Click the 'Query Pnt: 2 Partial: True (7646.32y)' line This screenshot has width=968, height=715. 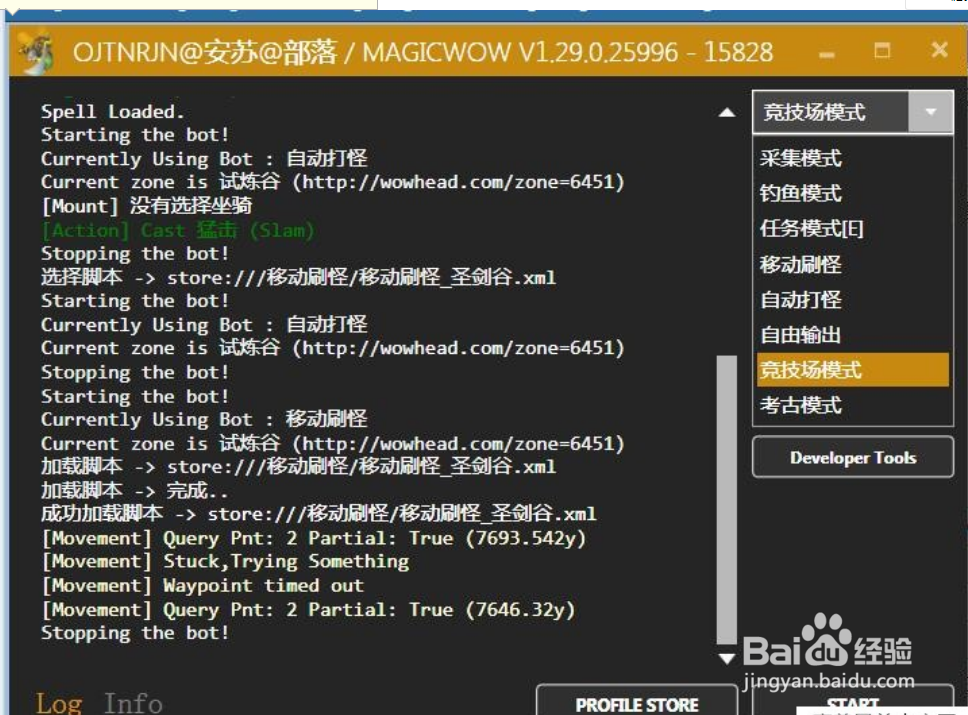point(308,610)
